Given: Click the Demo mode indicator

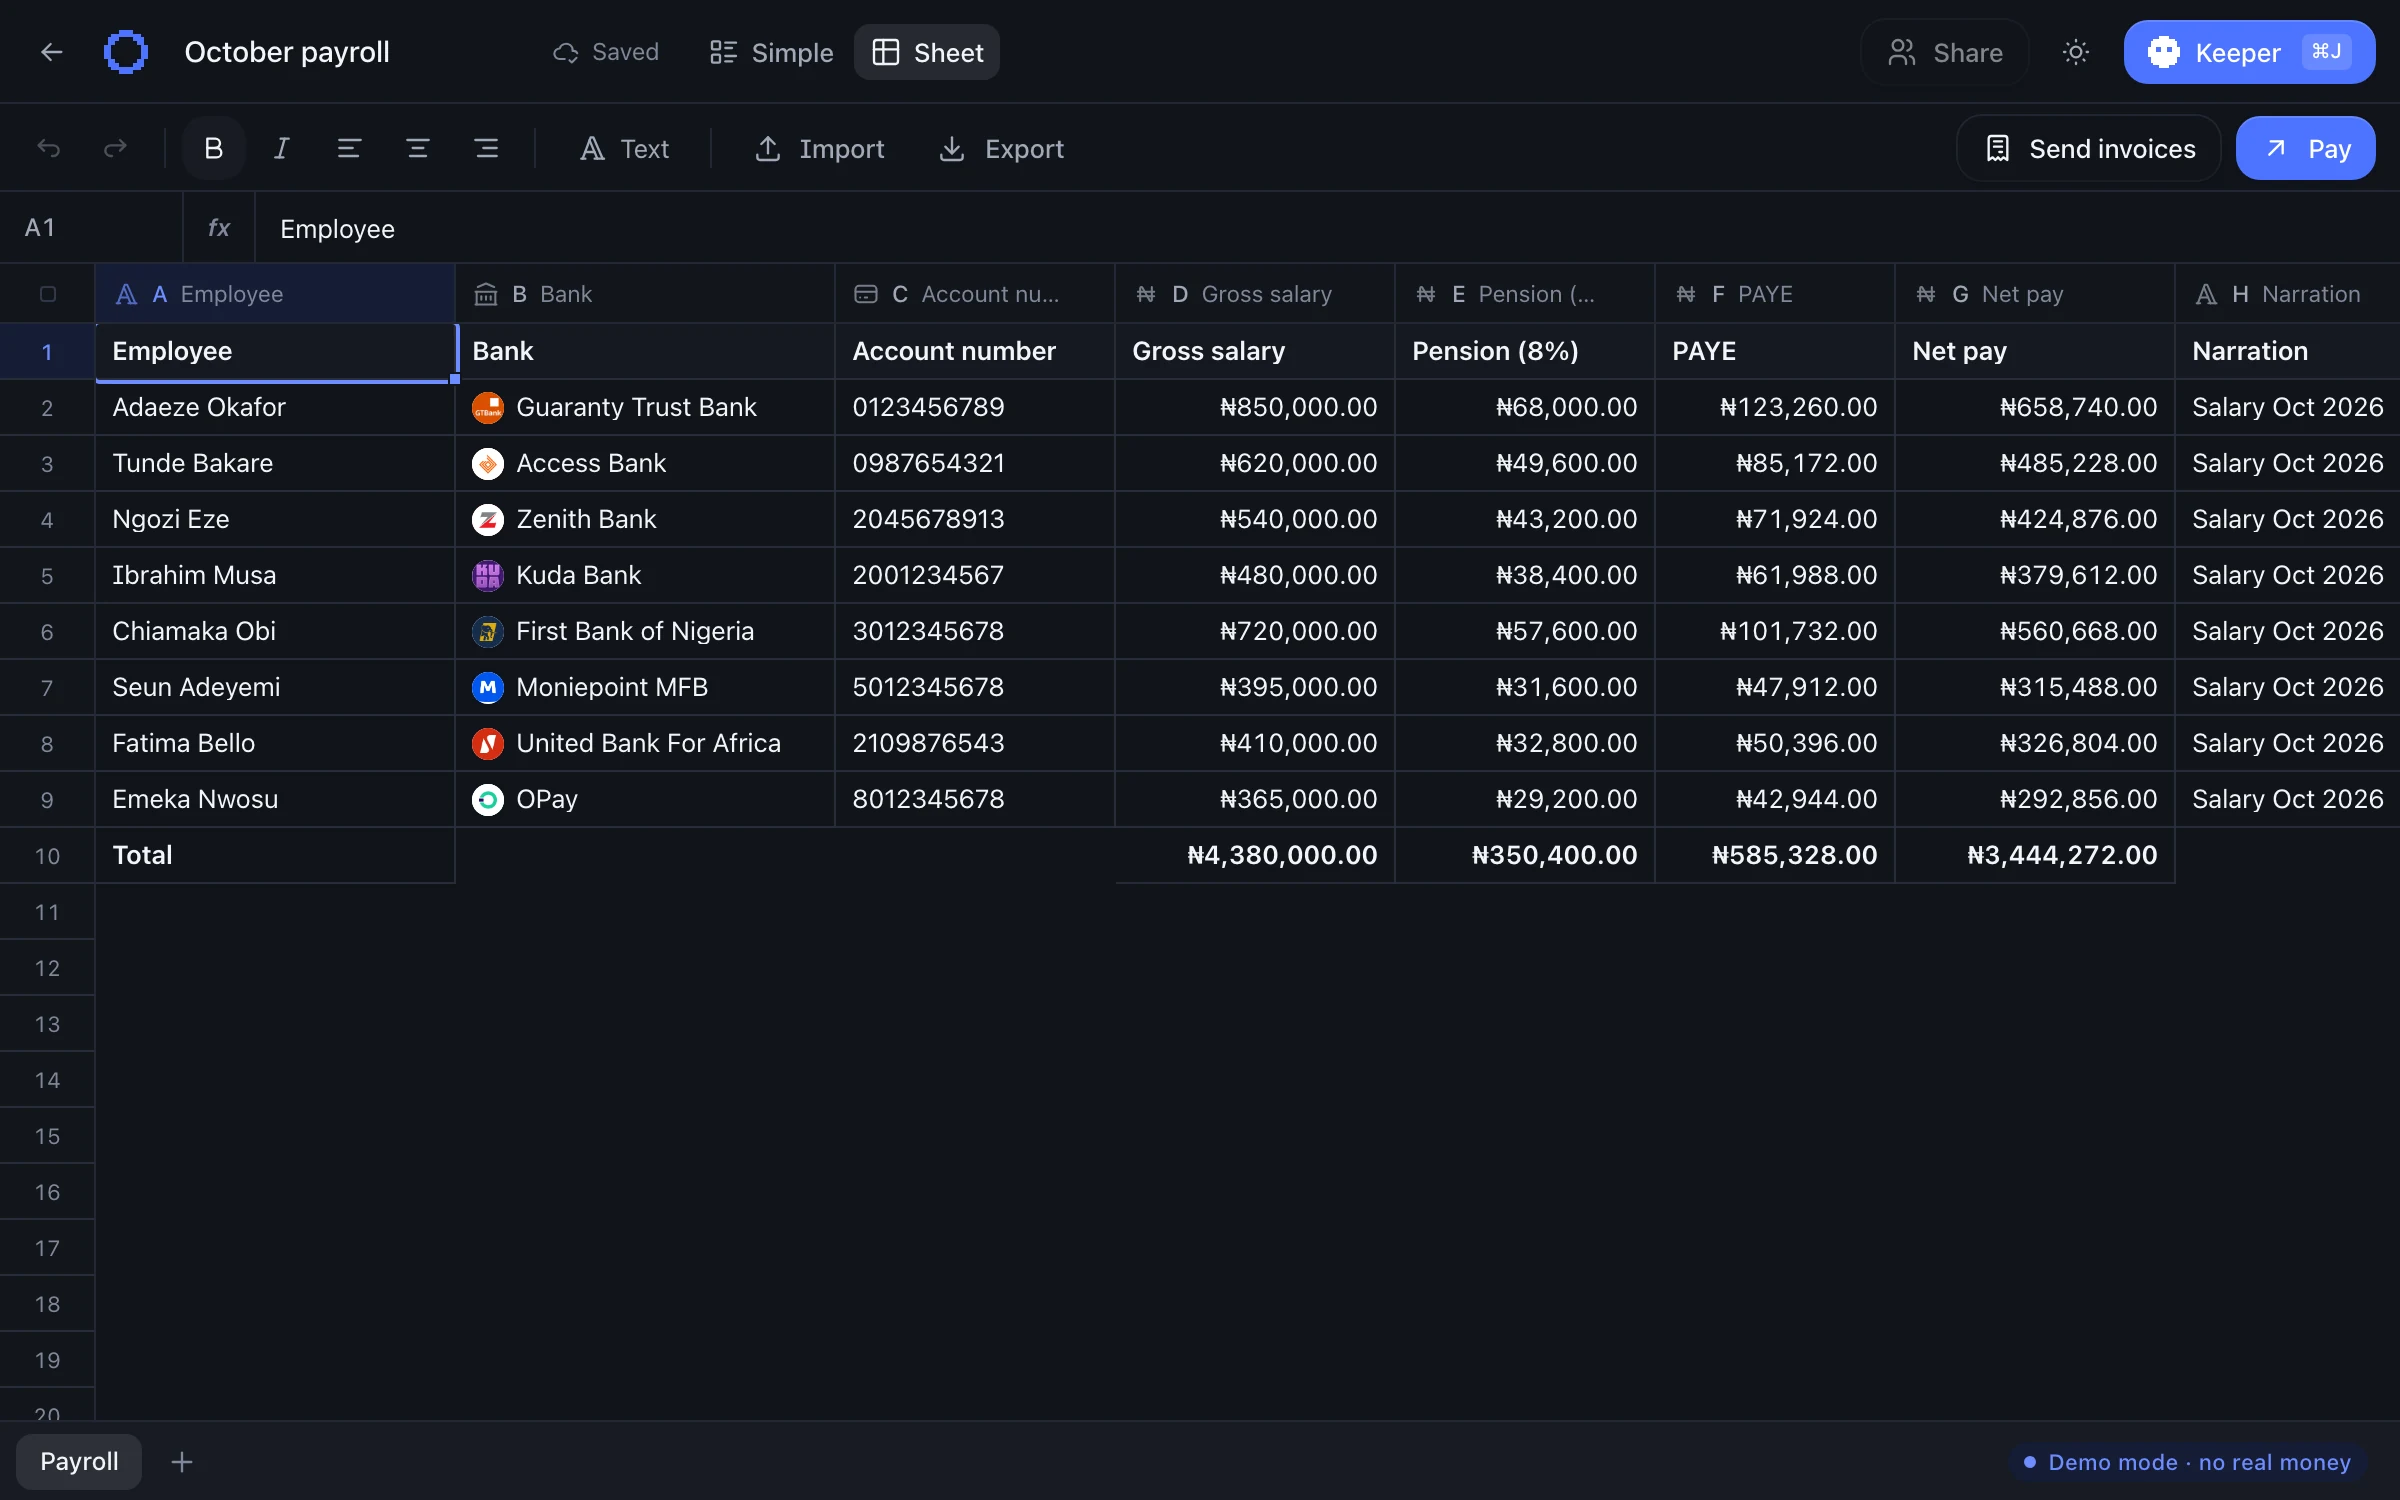Looking at the screenshot, I should click(x=2187, y=1462).
